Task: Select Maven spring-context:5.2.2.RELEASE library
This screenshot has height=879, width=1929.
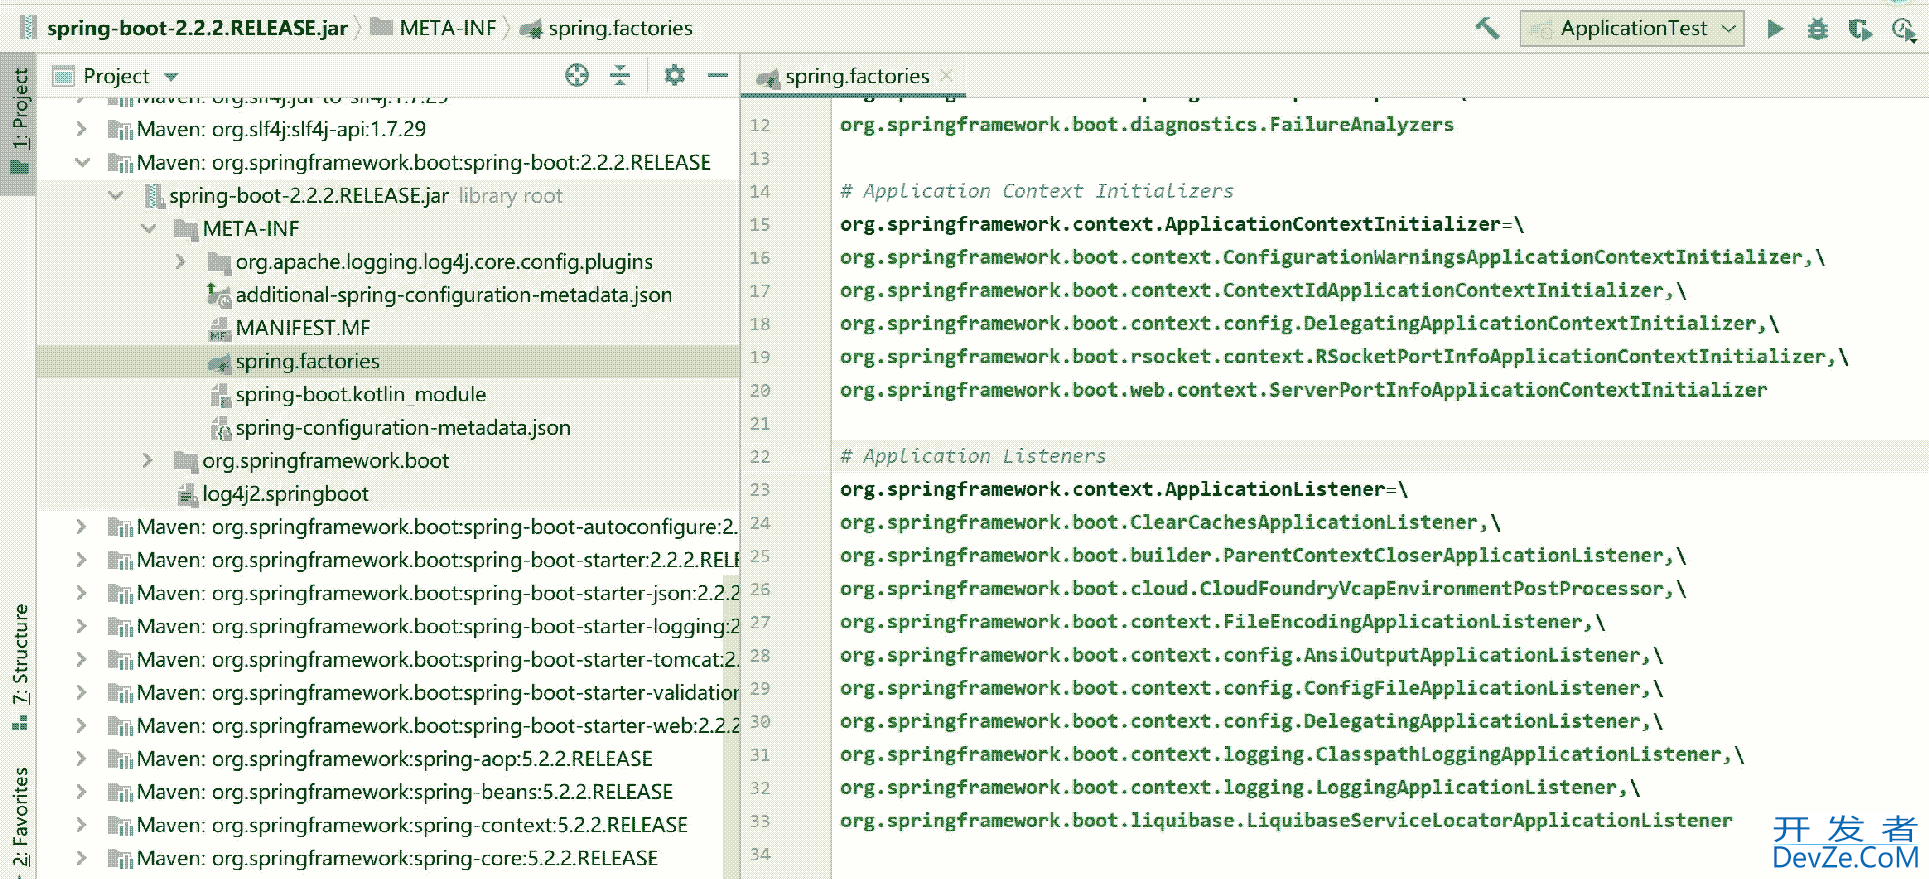Action: 412,825
